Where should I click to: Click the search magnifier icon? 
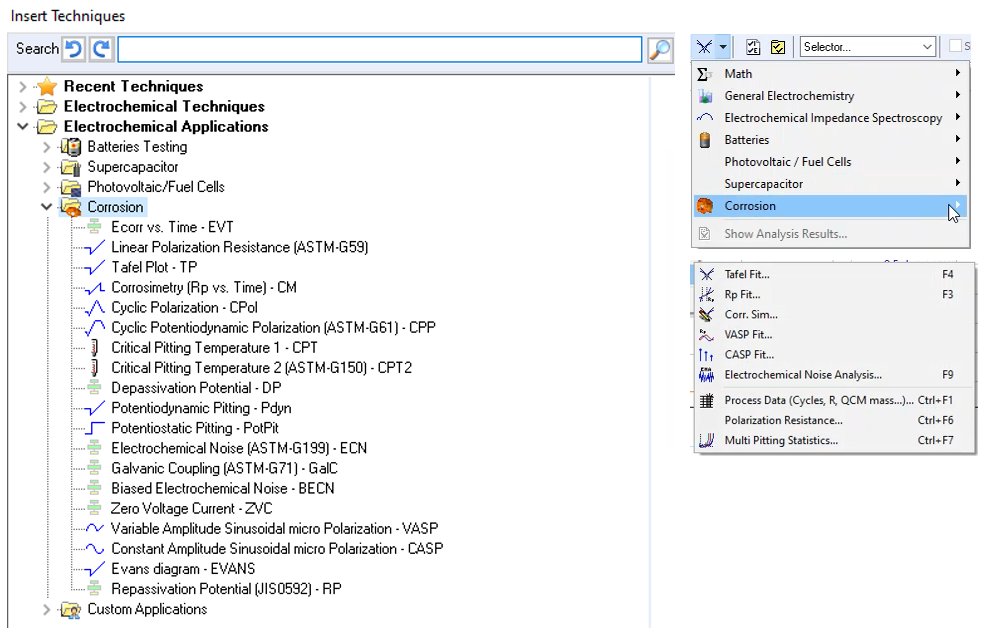point(660,49)
